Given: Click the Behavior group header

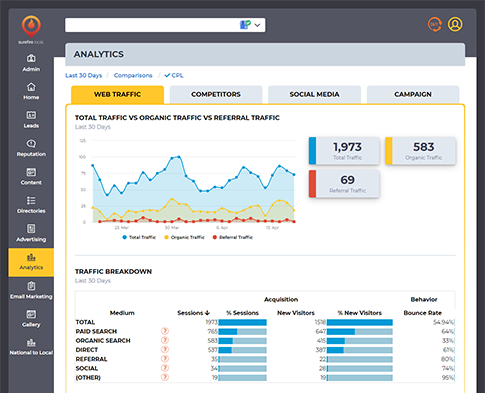Looking at the screenshot, I should (x=424, y=299).
